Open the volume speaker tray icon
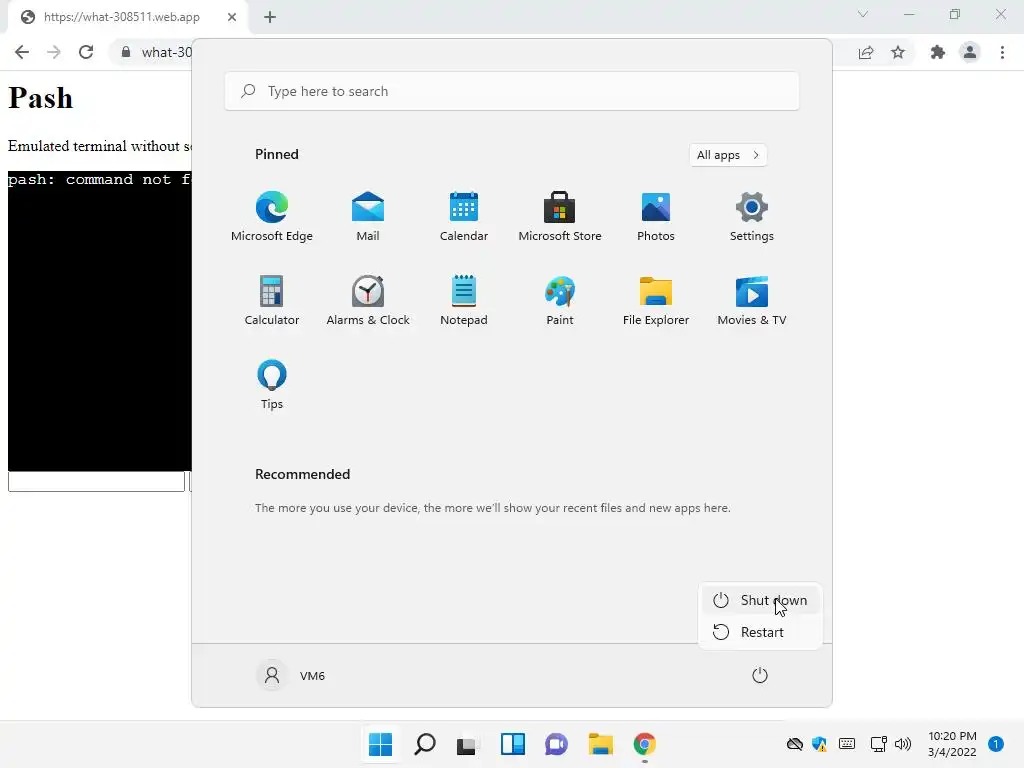 click(x=903, y=744)
